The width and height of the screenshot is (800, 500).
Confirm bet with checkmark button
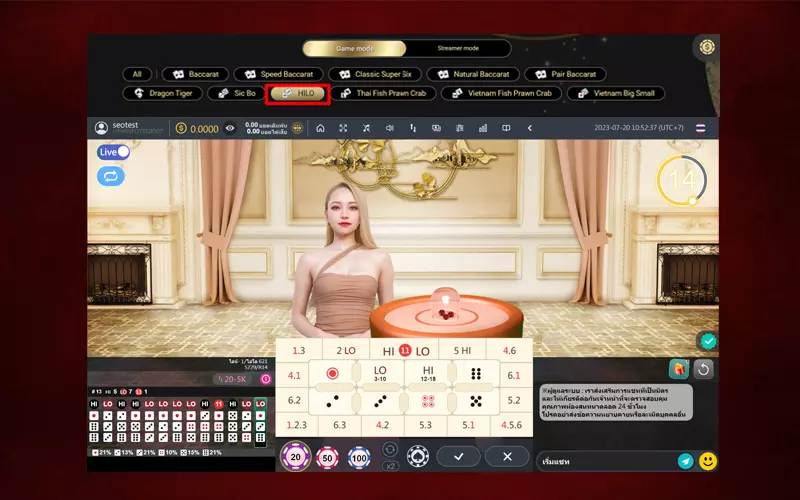point(459,456)
